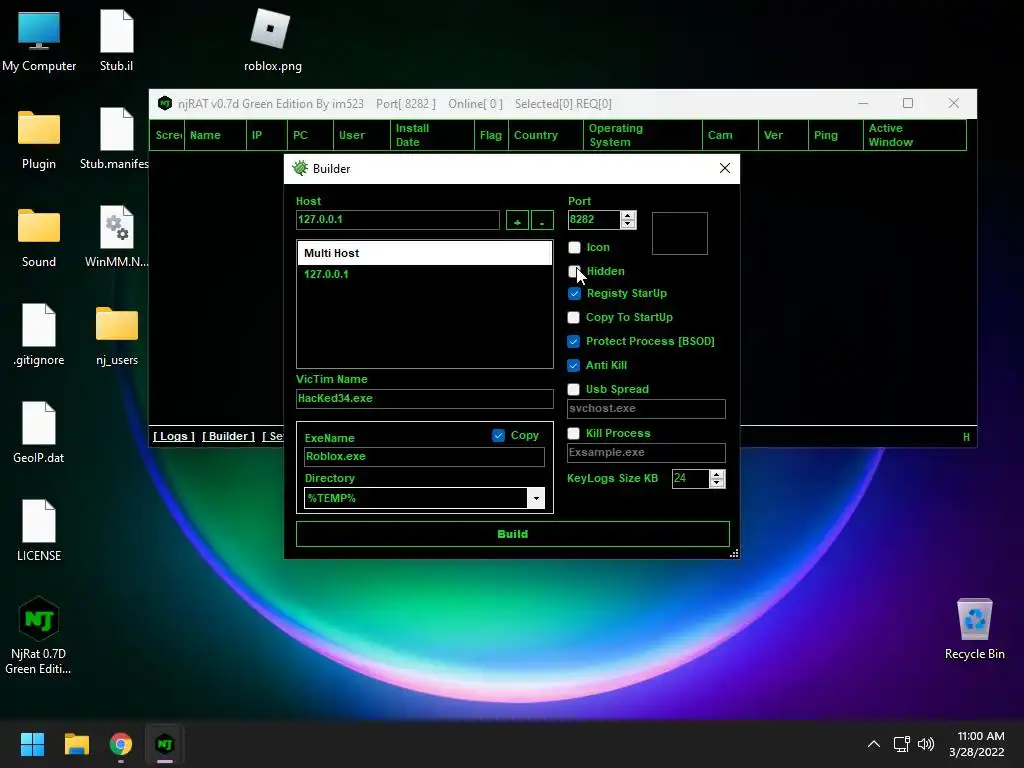Open the nj_users folder
The image size is (1024, 768).
[116, 334]
